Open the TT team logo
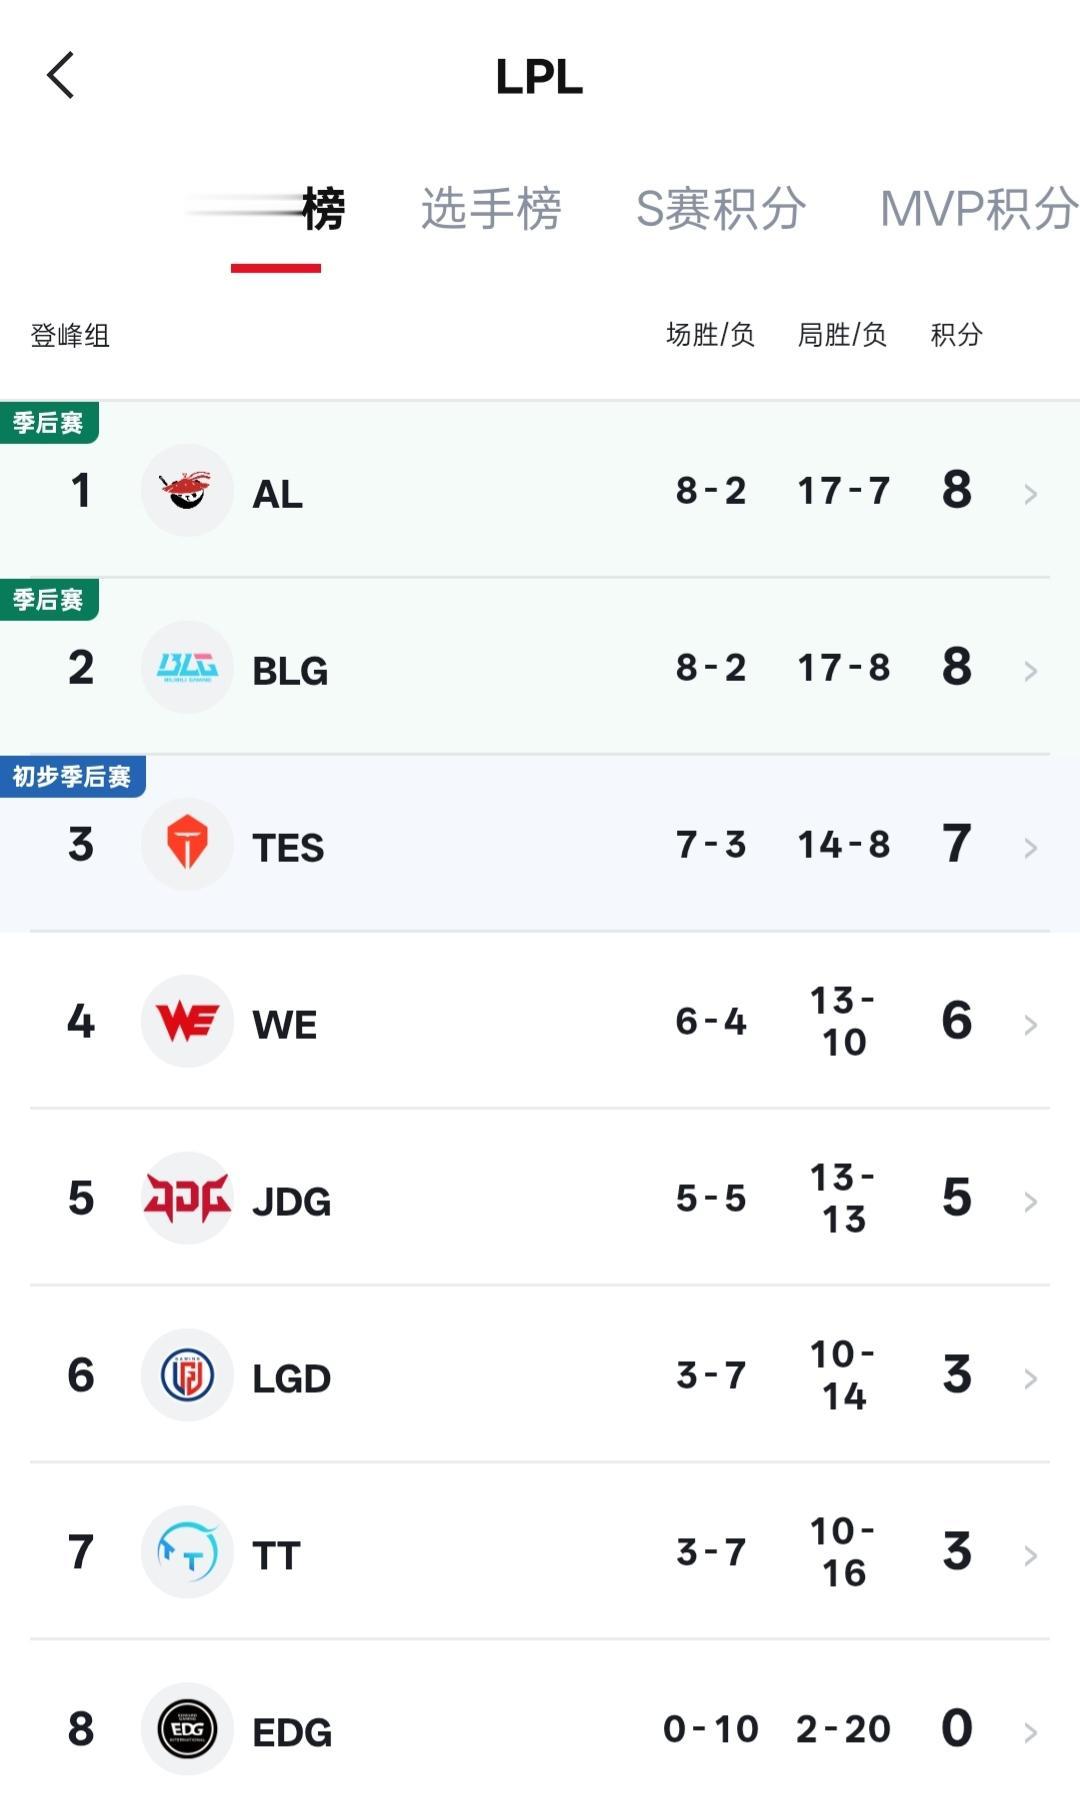The width and height of the screenshot is (1080, 1800). [x=187, y=1552]
